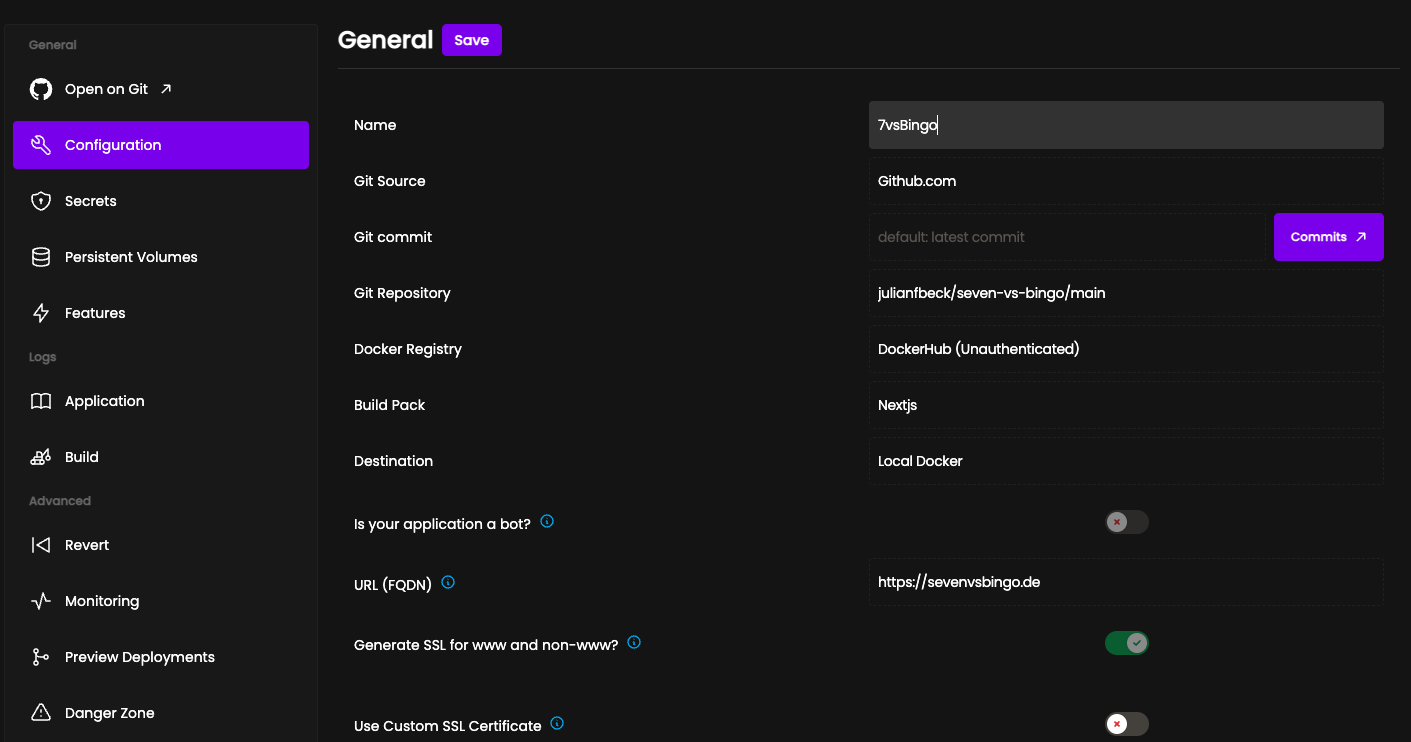Select the Danger Zone warning triangle icon
This screenshot has width=1411, height=742.
(x=40, y=712)
